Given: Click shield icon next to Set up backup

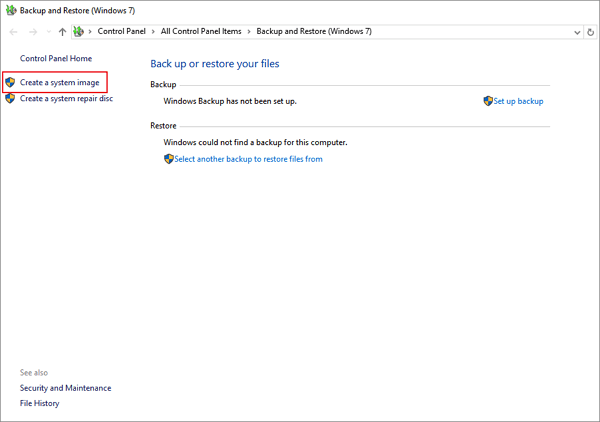Looking at the screenshot, I should coord(488,101).
